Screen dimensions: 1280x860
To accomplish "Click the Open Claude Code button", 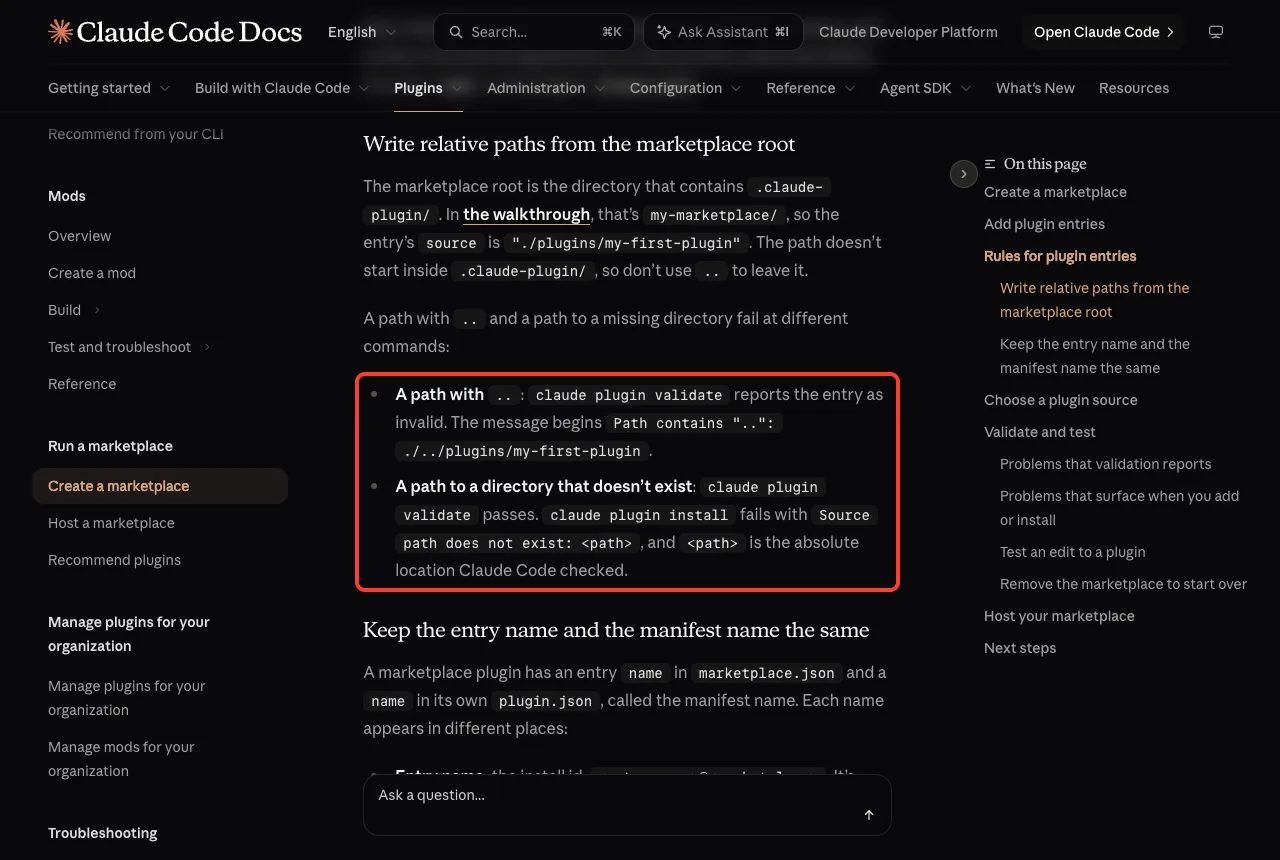I will click(x=1104, y=32).
